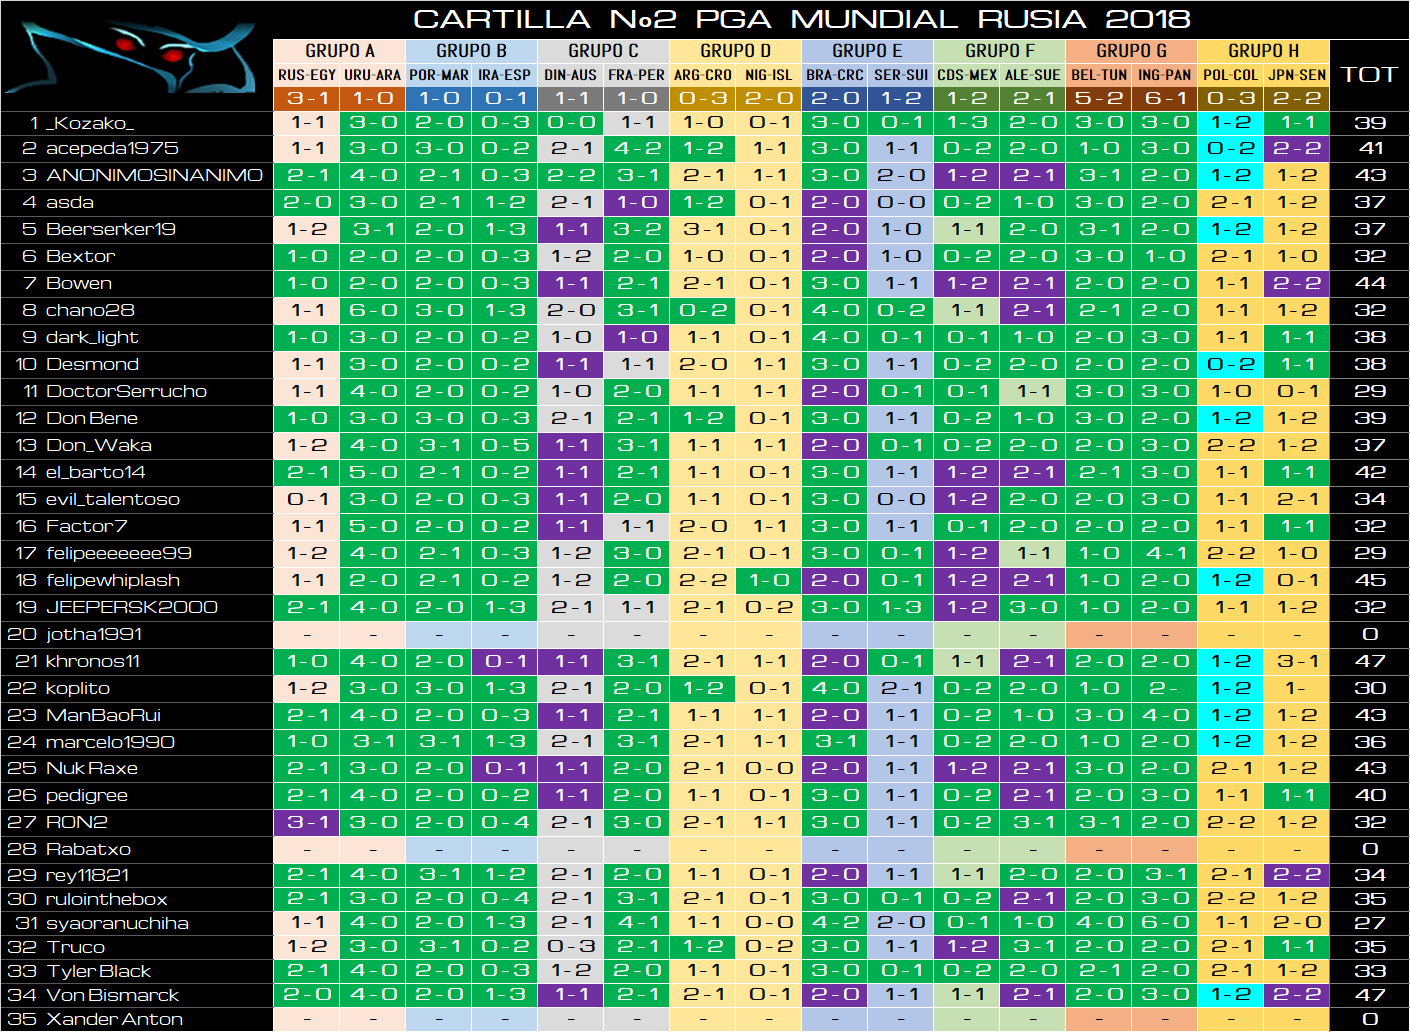This screenshot has height=1032, width=1410.
Task: Select player name _Kozako_
Action: [x=89, y=123]
